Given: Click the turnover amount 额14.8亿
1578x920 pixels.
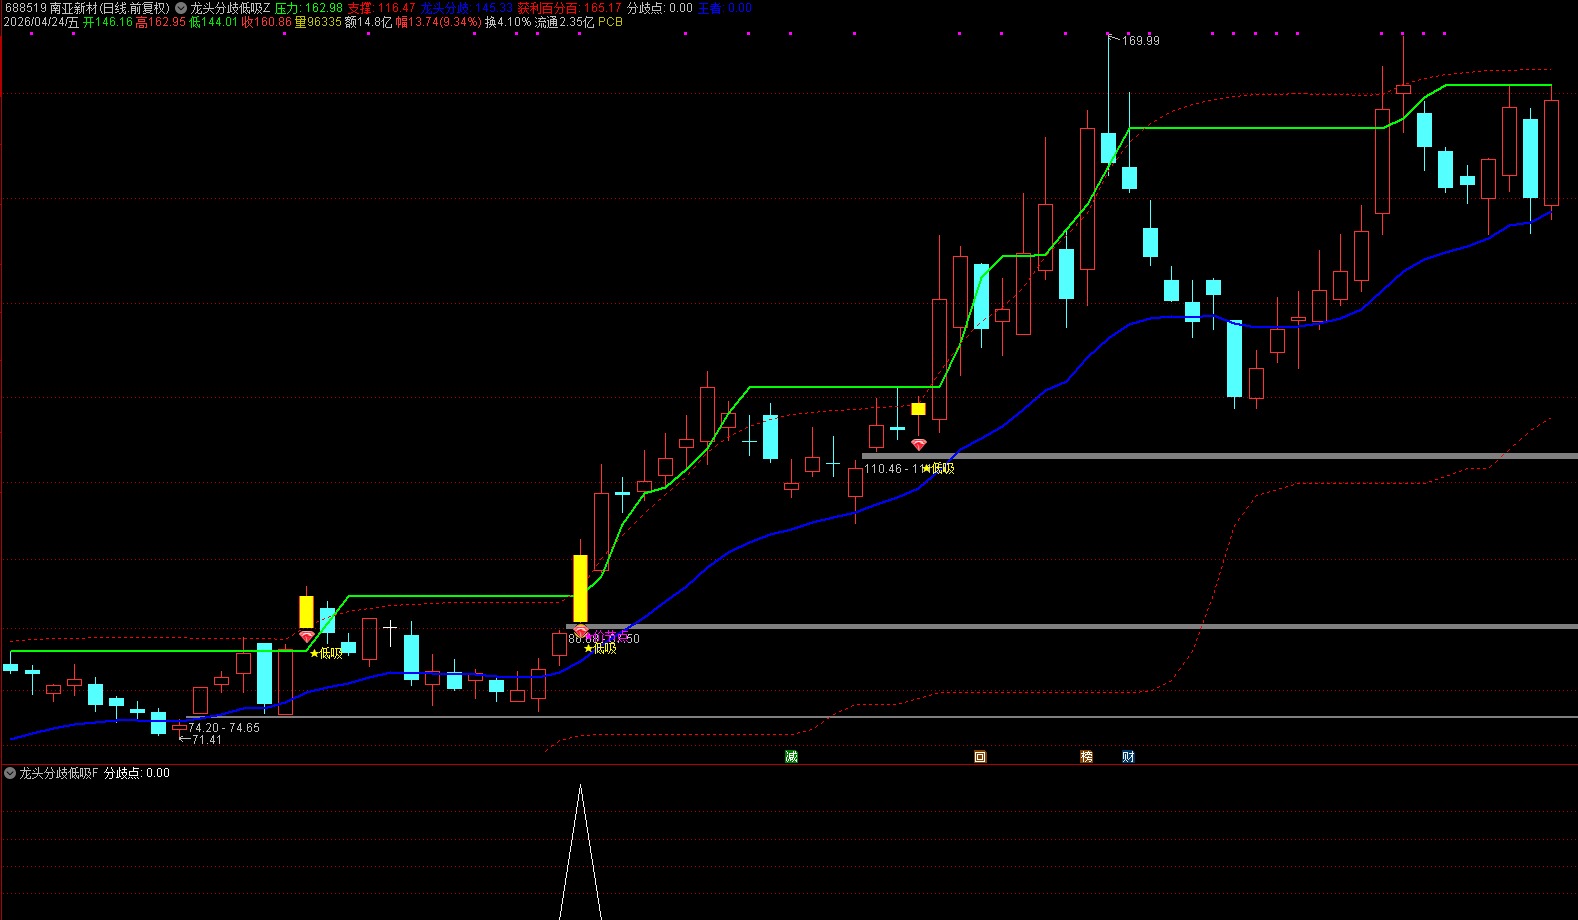Looking at the screenshot, I should click(368, 22).
